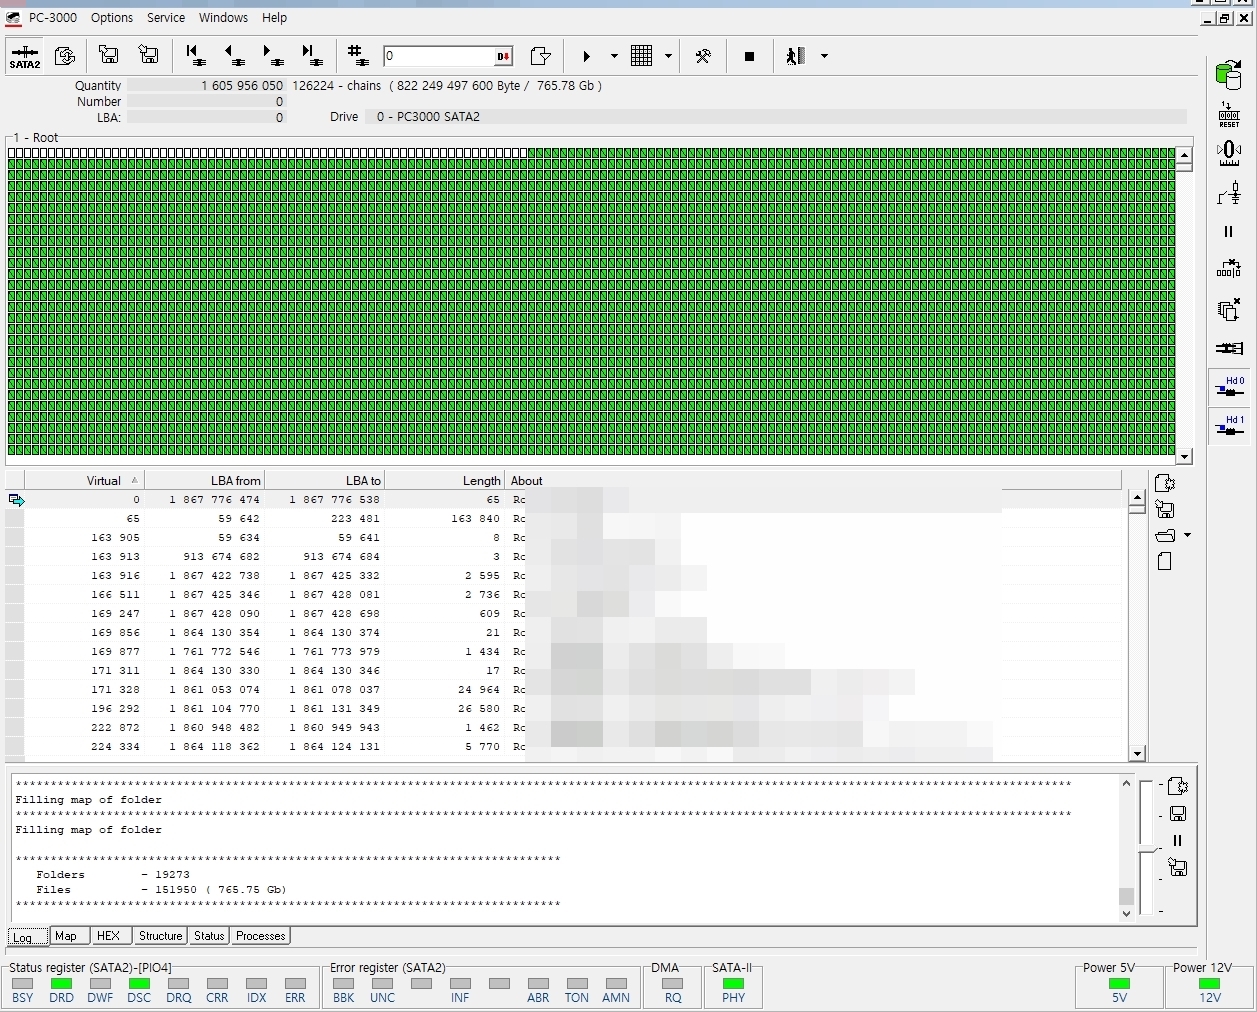Click the pause icon beside log panel
Screen dimensions: 1257x1012
point(1177,841)
